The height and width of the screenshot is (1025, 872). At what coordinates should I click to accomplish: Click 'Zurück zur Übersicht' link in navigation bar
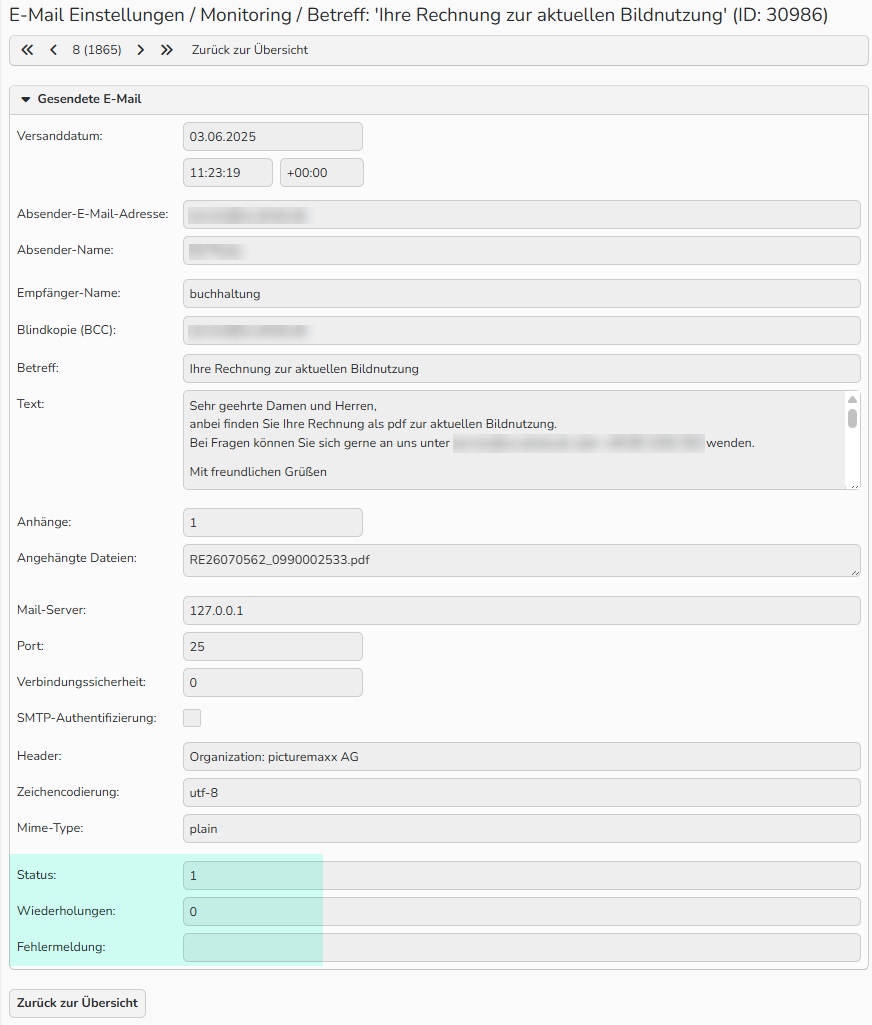250,50
